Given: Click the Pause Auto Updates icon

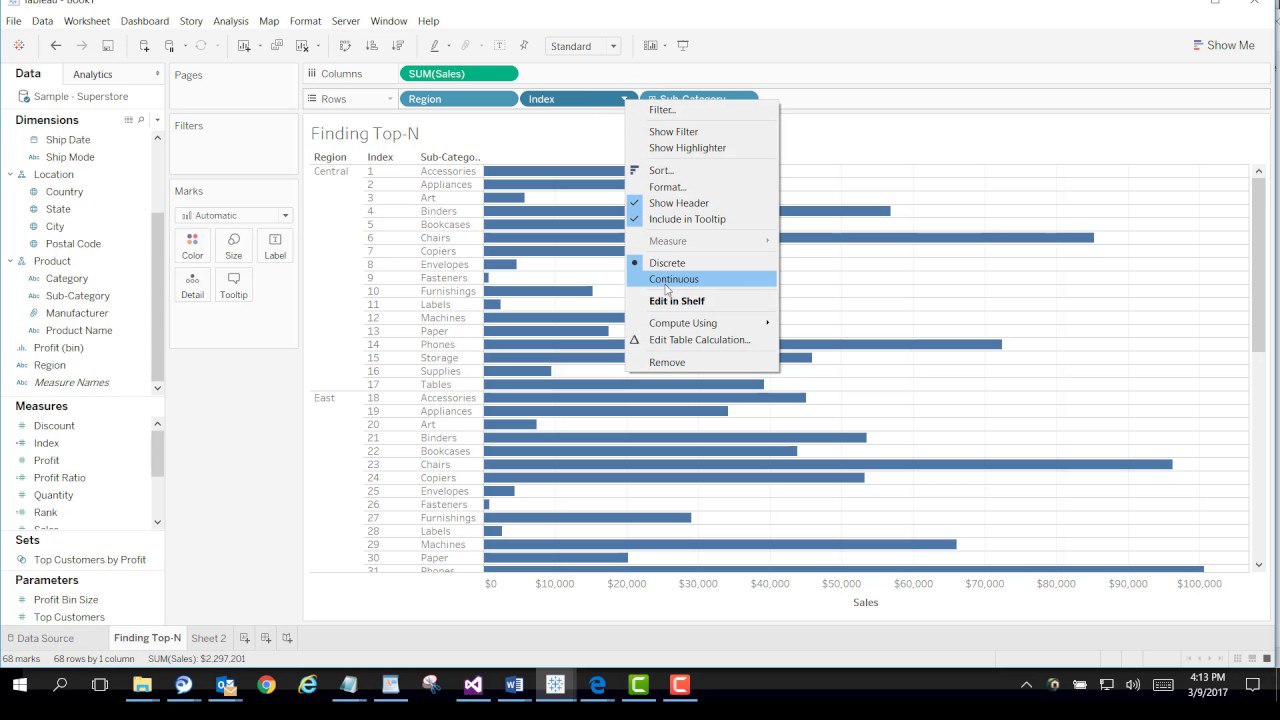Looking at the screenshot, I should tap(170, 46).
